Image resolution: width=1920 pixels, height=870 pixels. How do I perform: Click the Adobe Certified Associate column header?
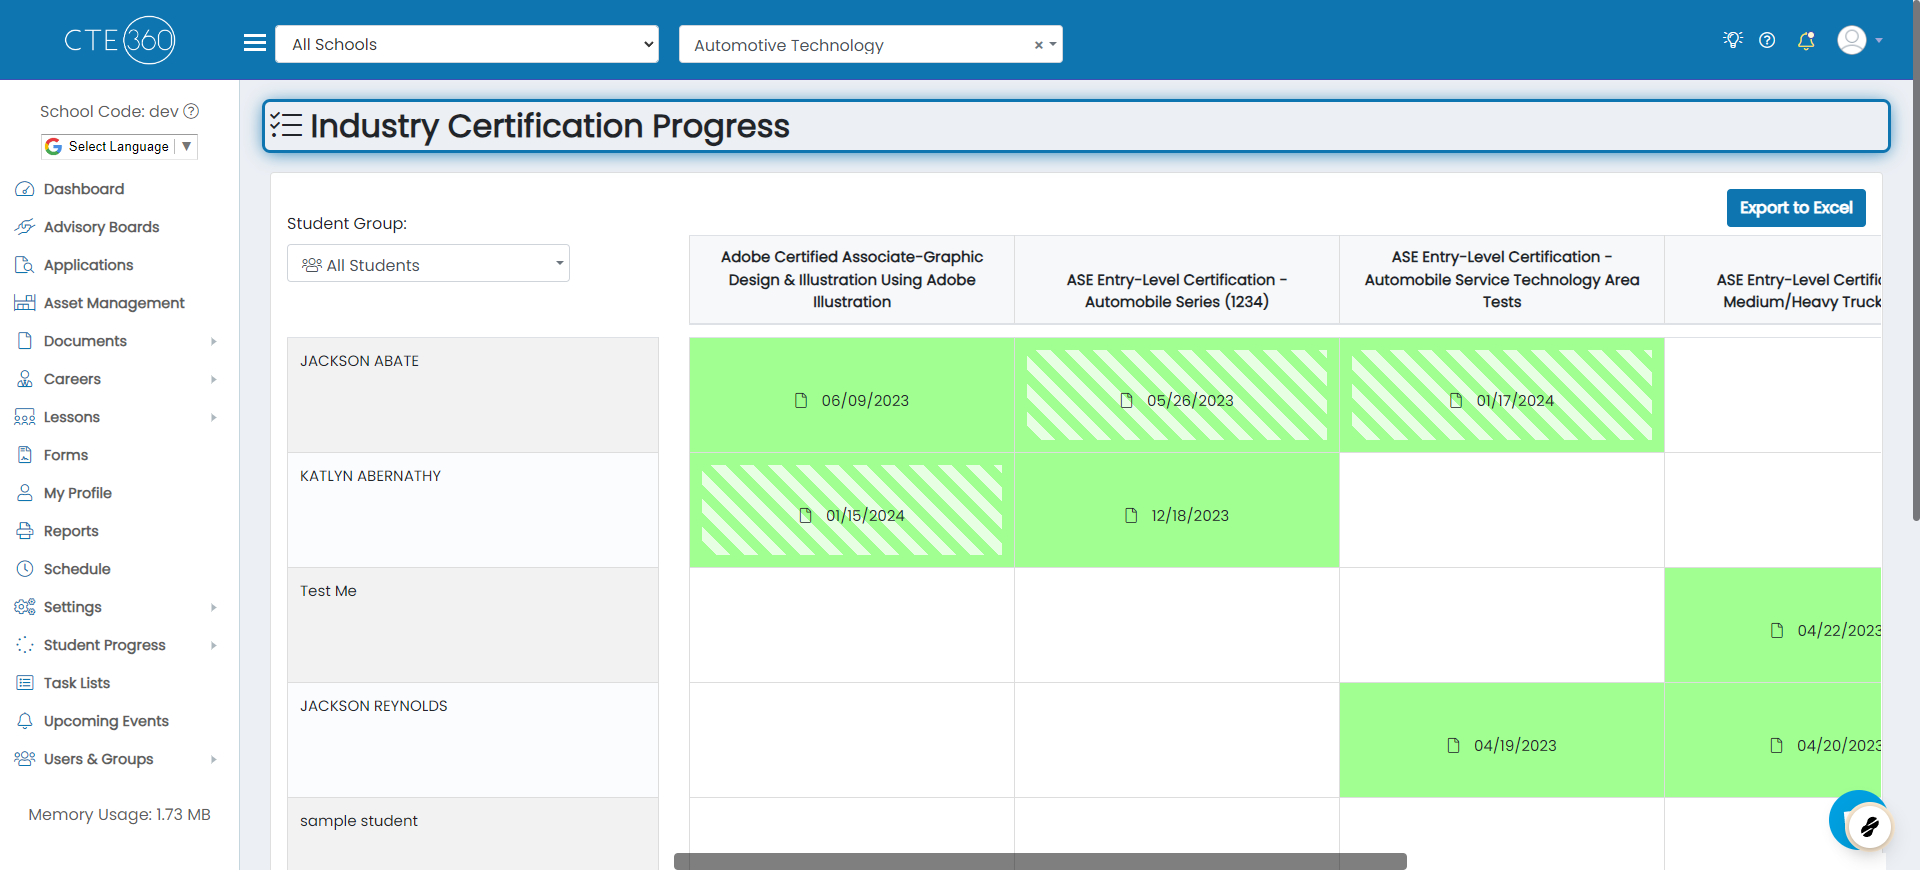tap(852, 280)
